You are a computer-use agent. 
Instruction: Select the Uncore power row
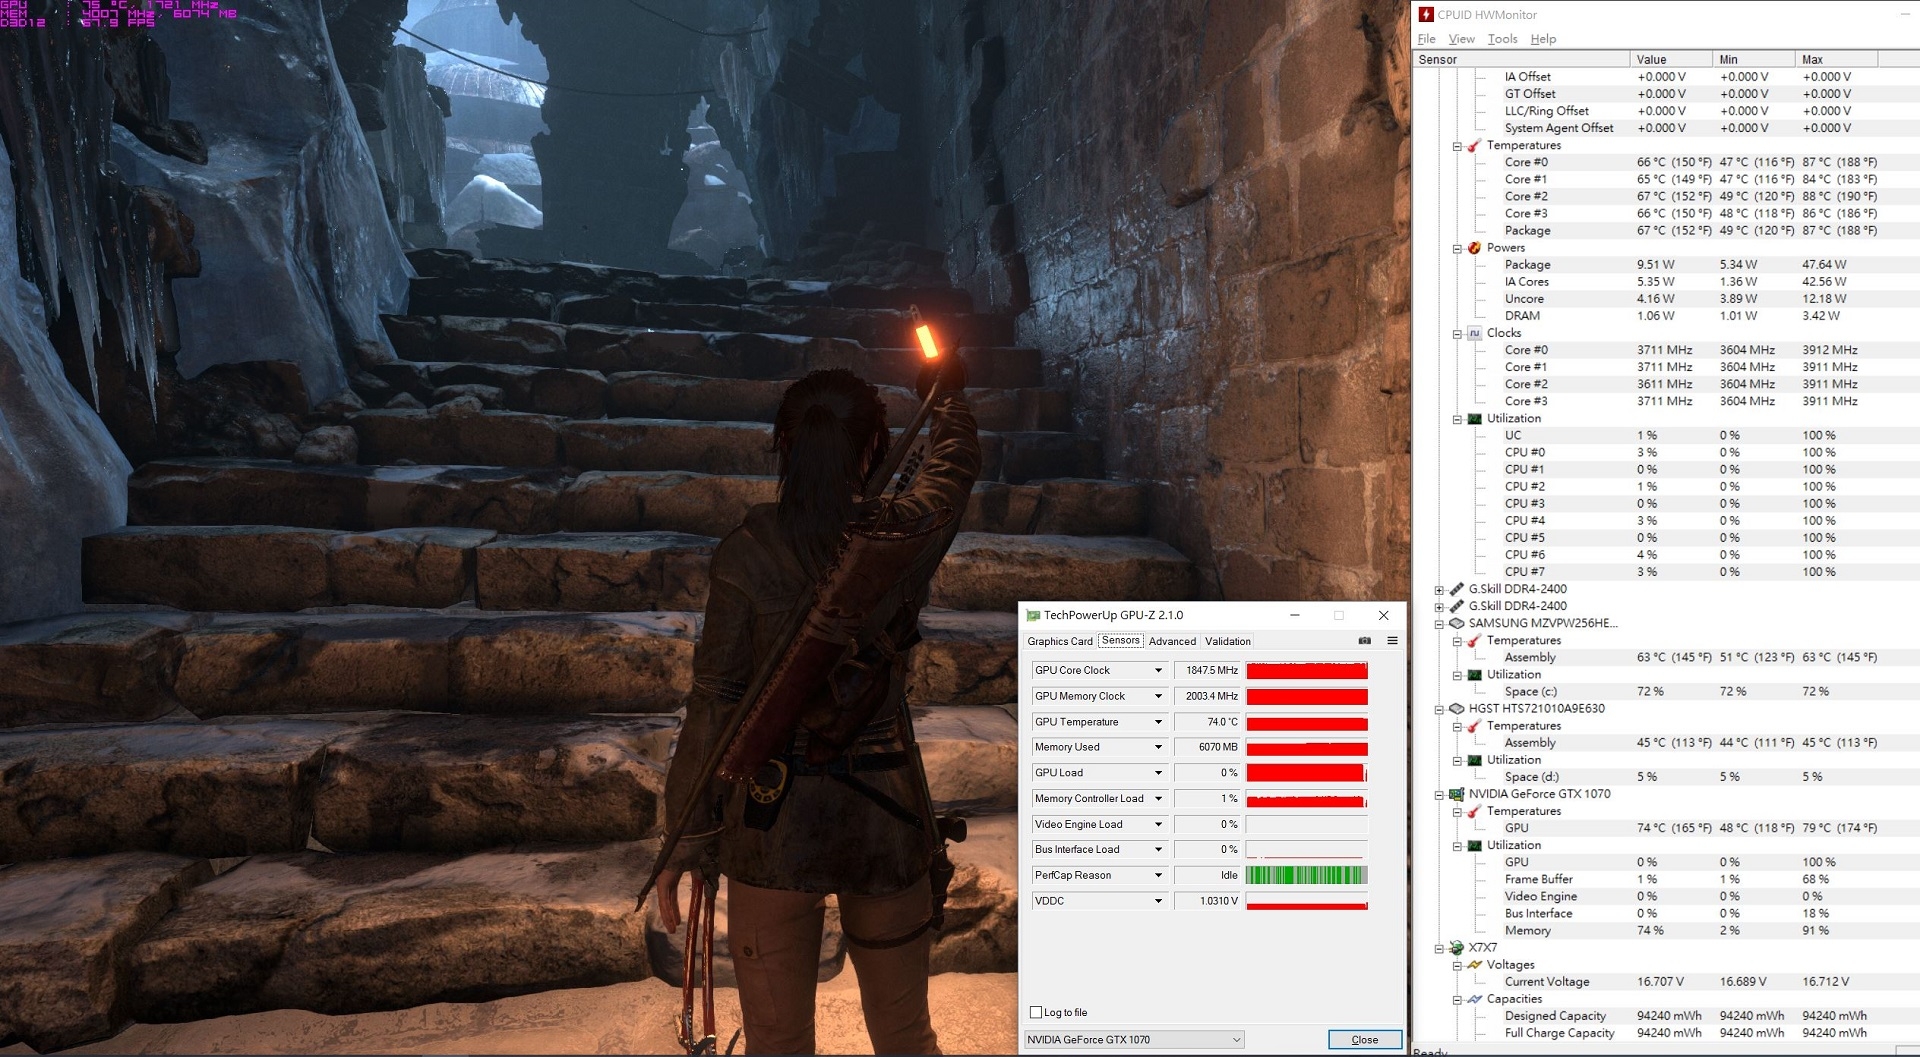1666,299
